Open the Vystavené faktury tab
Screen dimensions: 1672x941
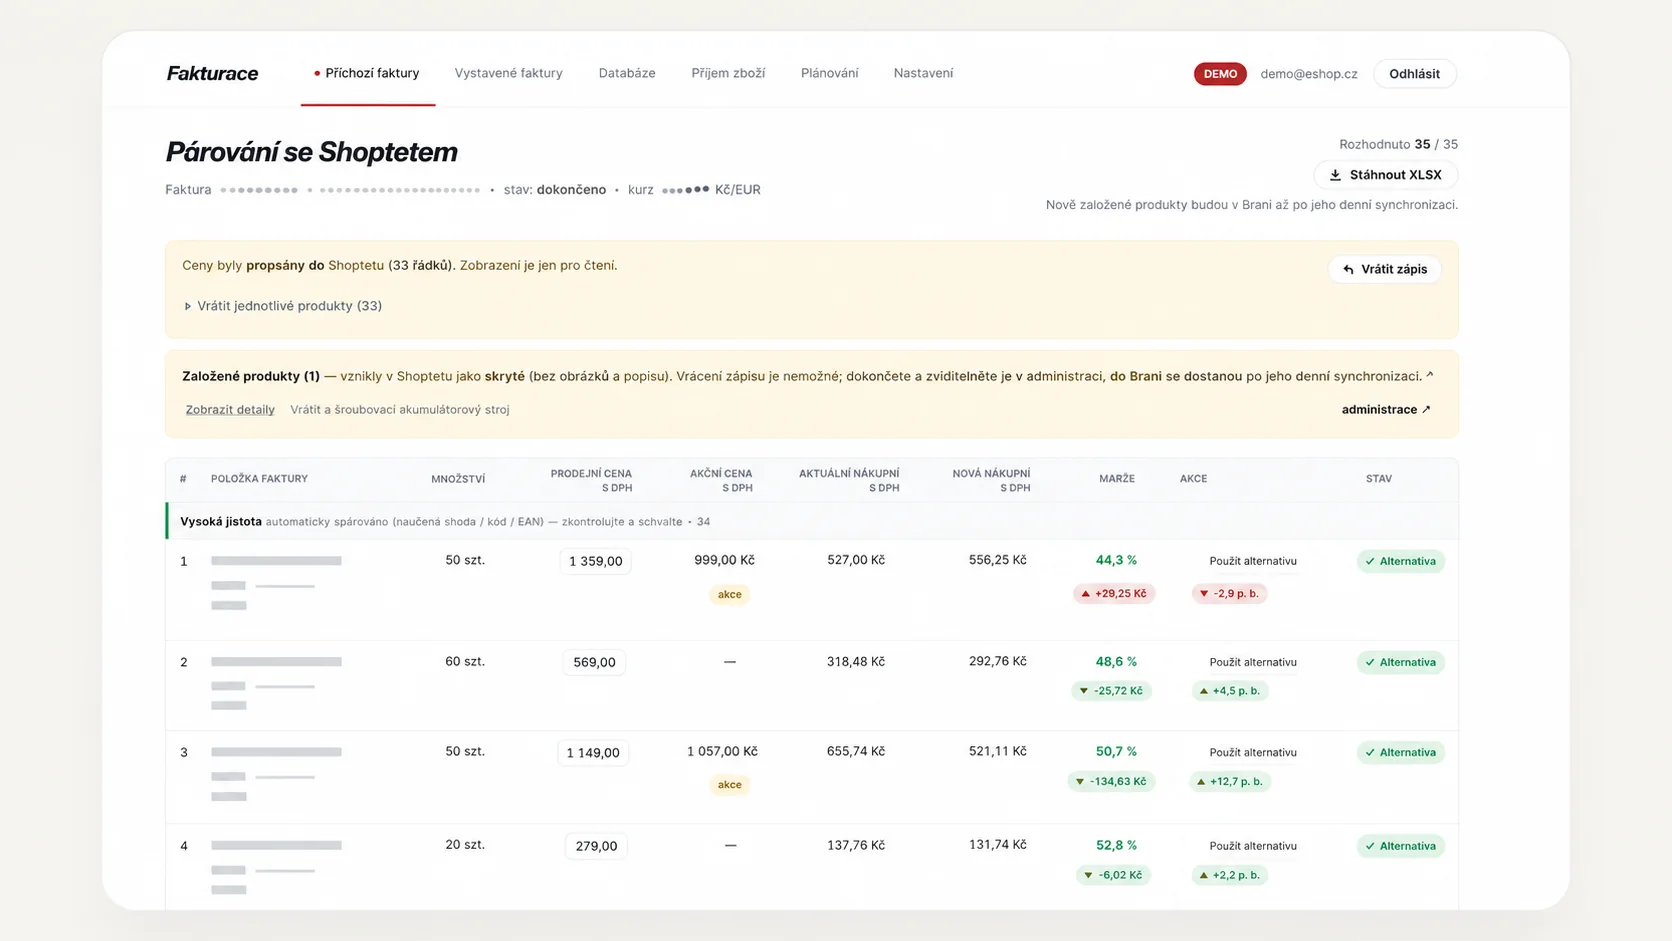coord(508,73)
